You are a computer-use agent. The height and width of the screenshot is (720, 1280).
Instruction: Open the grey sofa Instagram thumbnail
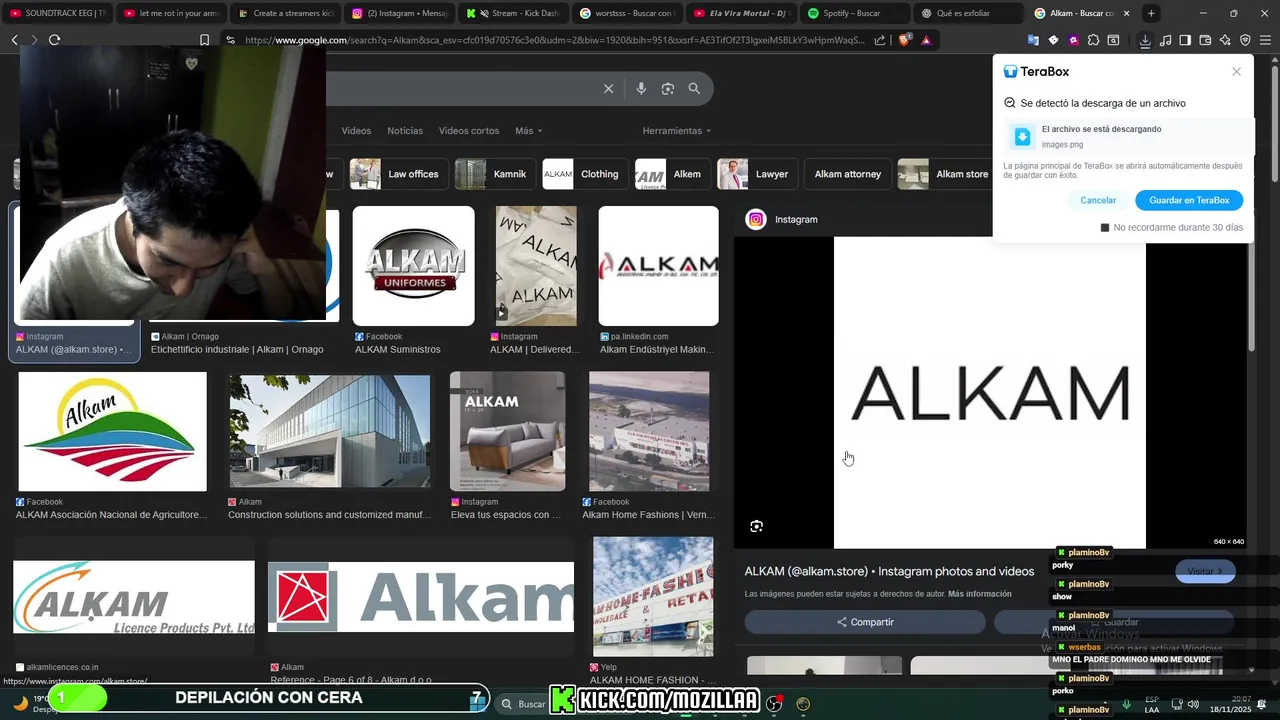click(x=507, y=431)
